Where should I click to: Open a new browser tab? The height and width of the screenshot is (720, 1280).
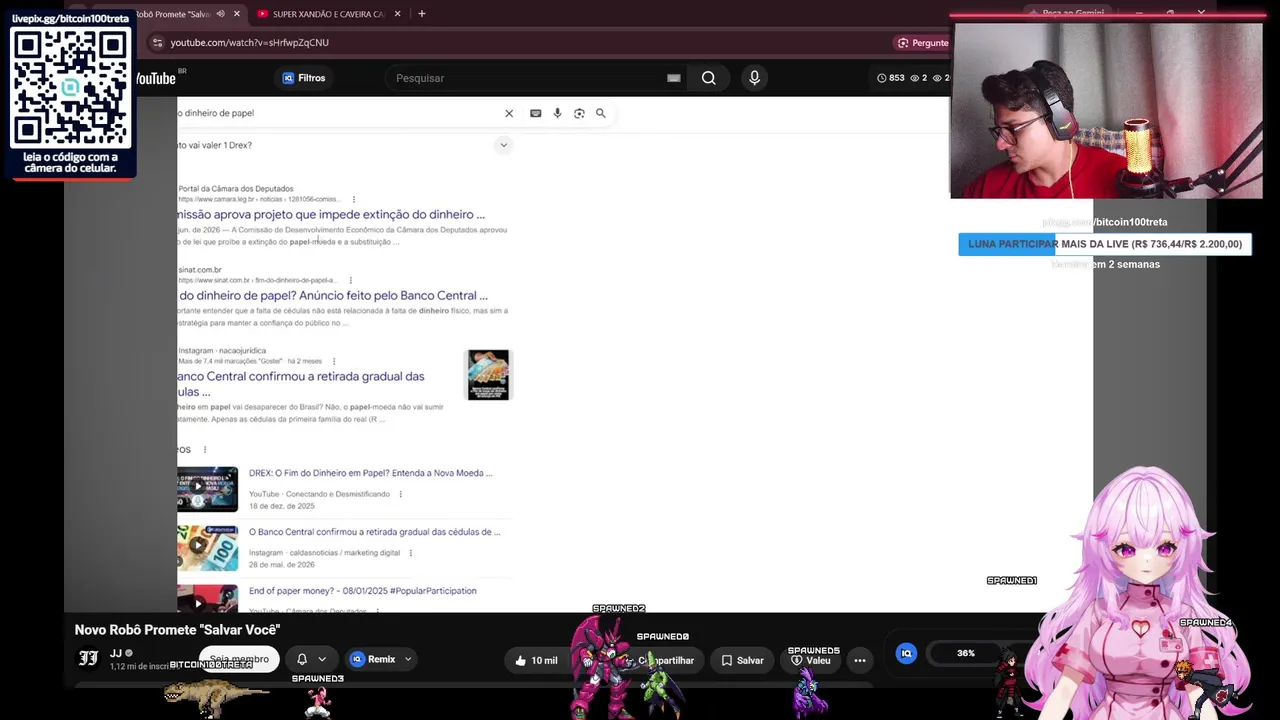(x=422, y=14)
